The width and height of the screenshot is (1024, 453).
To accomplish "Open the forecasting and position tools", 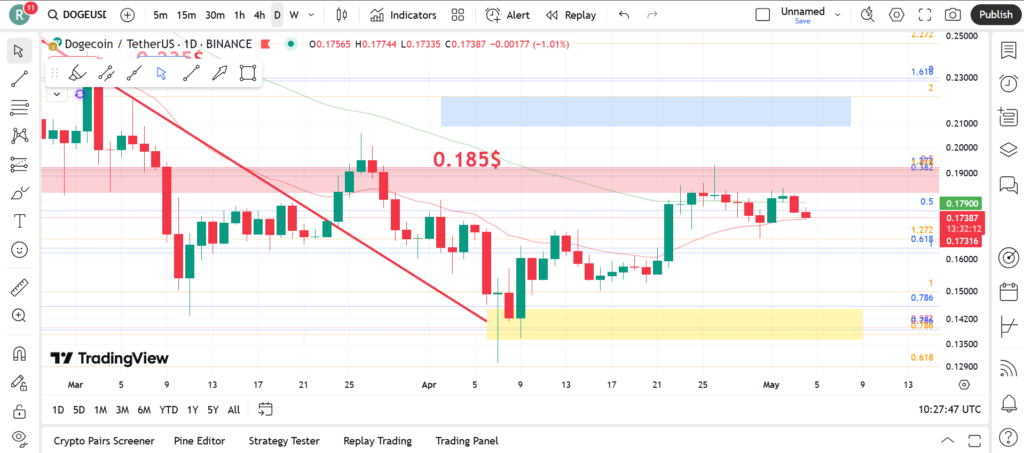I will [20, 164].
